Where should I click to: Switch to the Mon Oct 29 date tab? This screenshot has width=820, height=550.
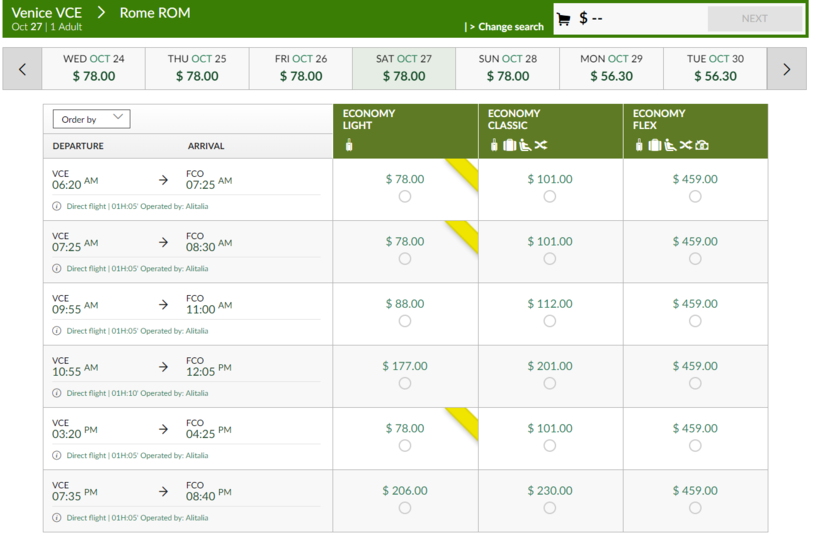pos(611,68)
